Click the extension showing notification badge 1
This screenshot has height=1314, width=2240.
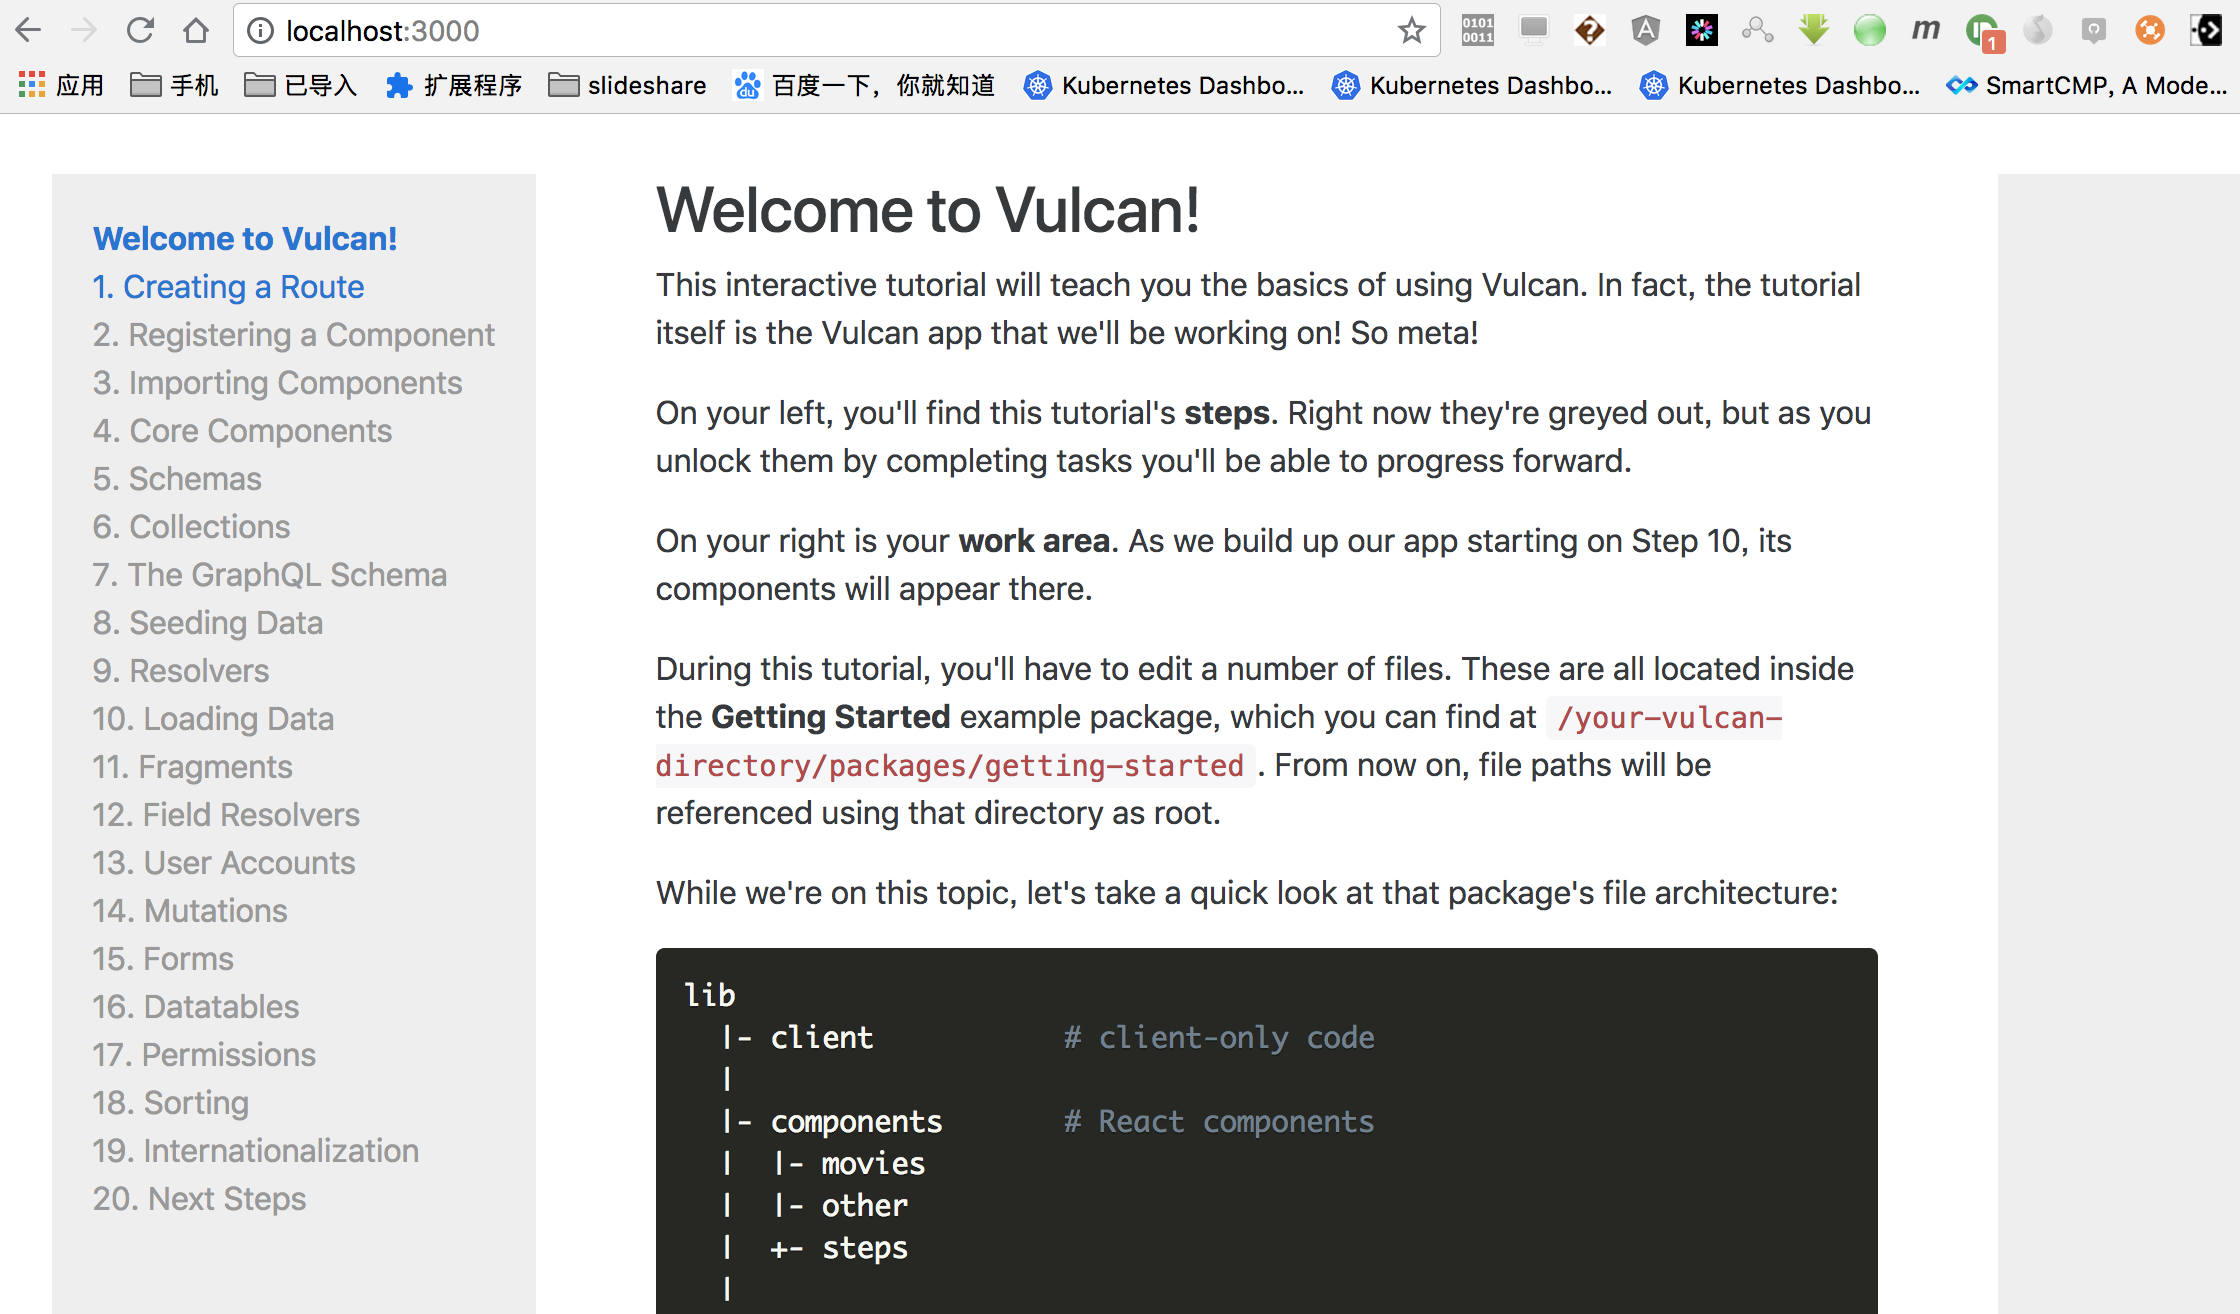tap(1981, 30)
